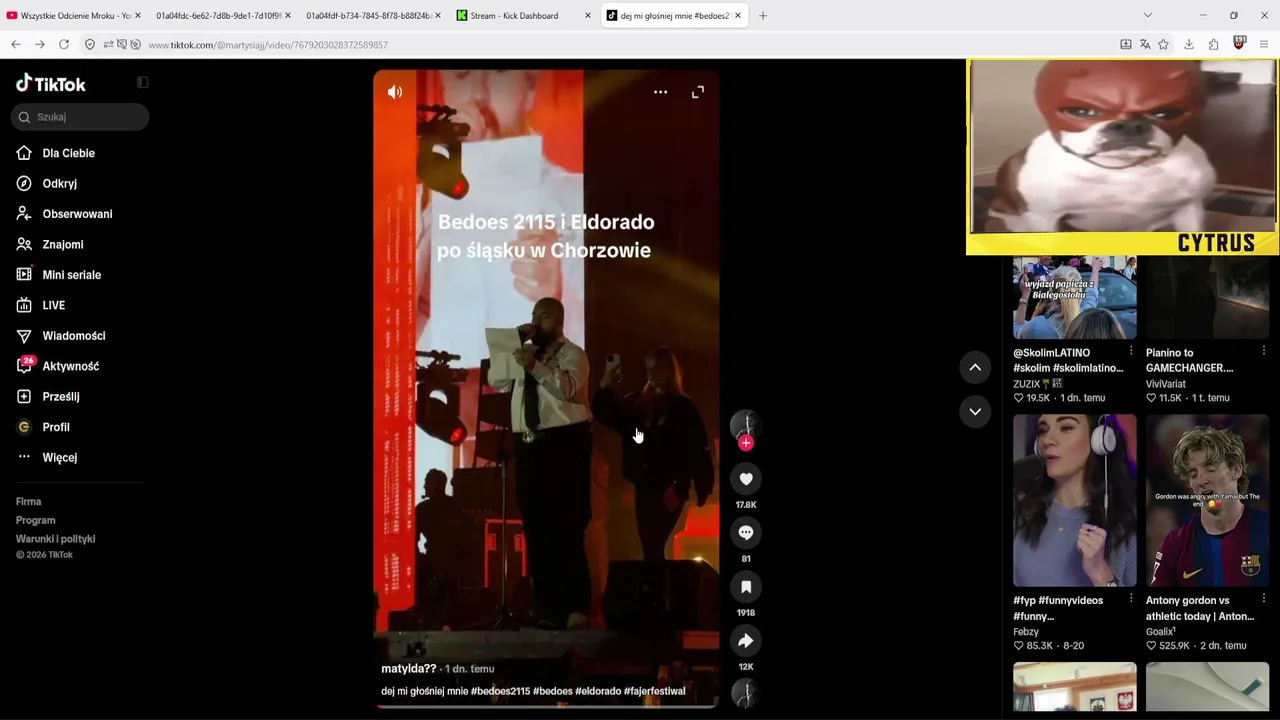Image resolution: width=1280 pixels, height=720 pixels.
Task: Mute the TikTok video sound
Action: point(395,92)
